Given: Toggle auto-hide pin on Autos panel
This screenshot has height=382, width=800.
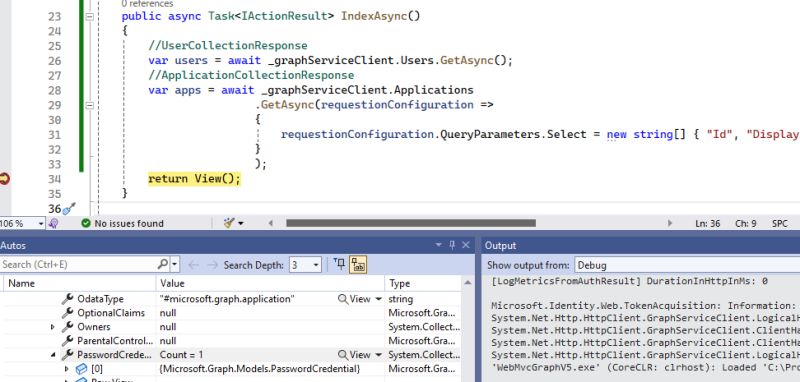Looking at the screenshot, I should click(x=452, y=245).
